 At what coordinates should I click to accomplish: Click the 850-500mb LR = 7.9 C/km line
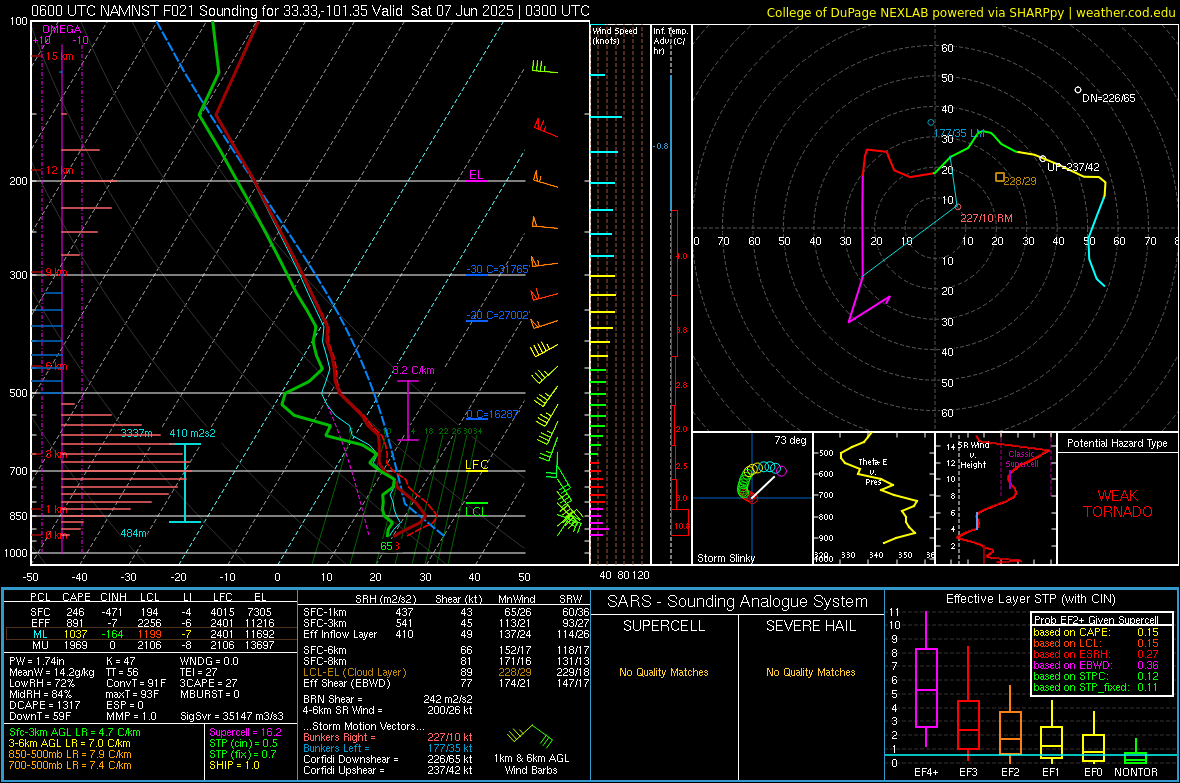click(70, 754)
